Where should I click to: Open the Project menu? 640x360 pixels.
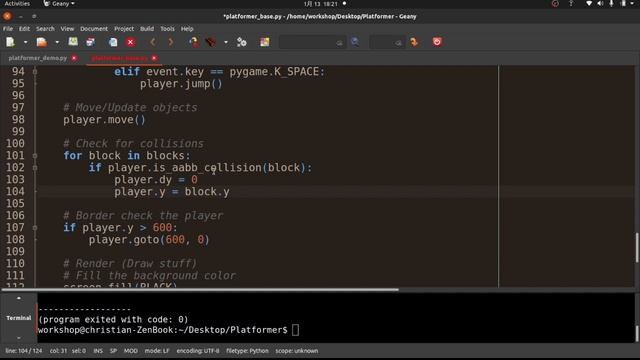124,29
